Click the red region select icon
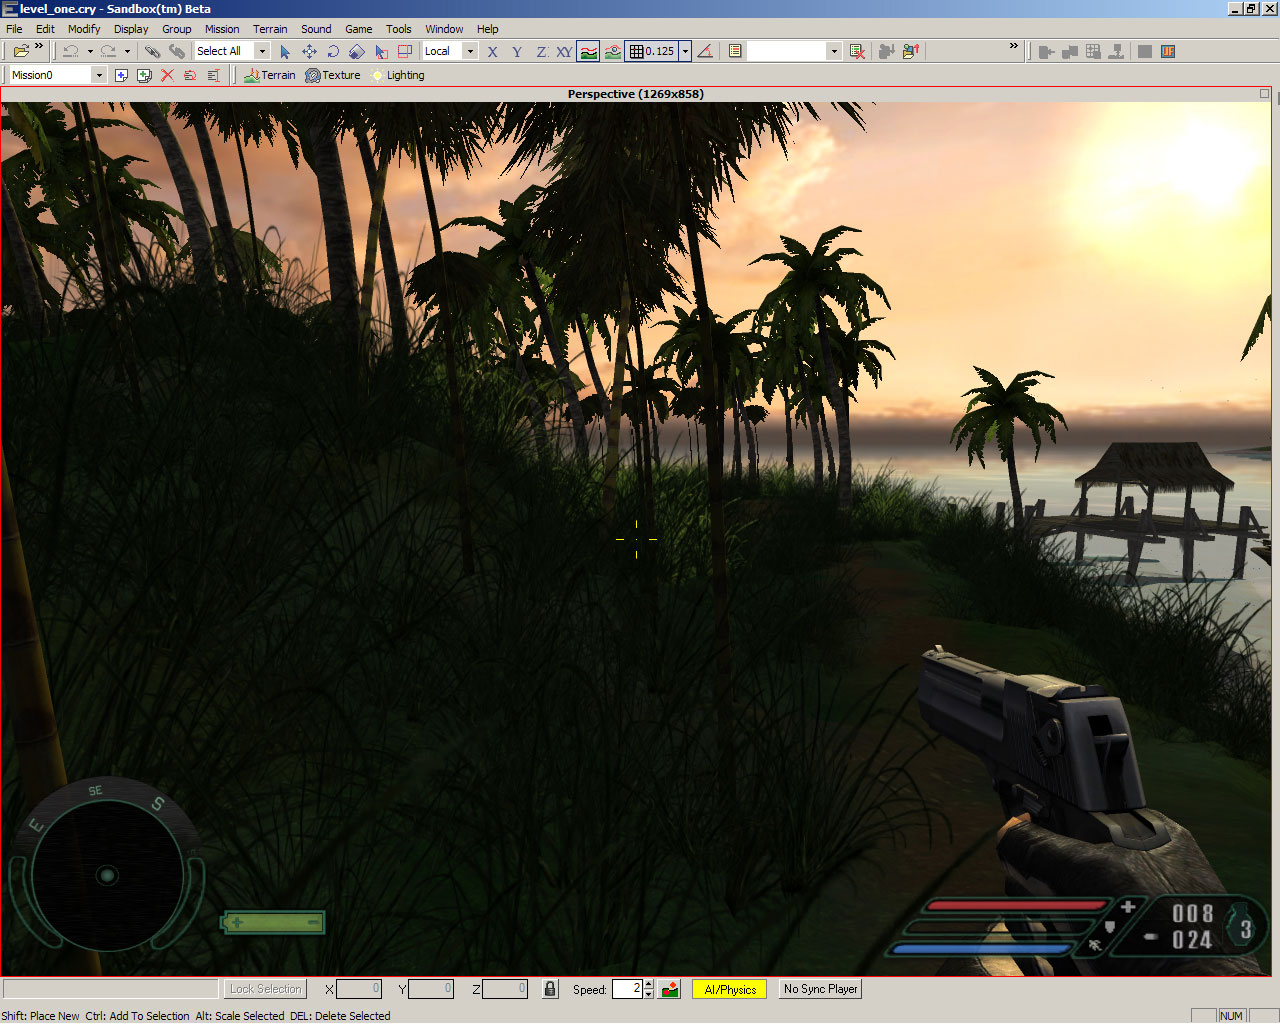Image resolution: width=1280 pixels, height=1024 pixels. tap(405, 51)
